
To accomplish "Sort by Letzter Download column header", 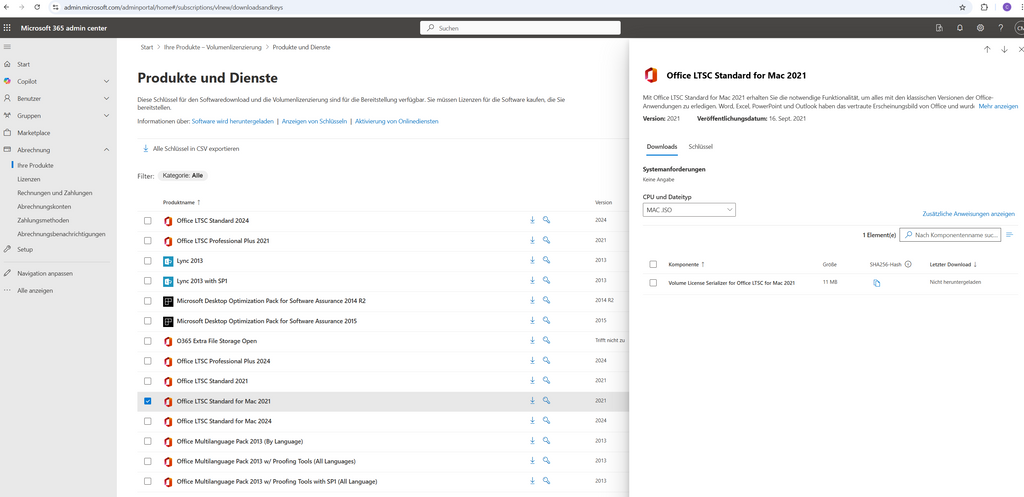I will coord(953,265).
